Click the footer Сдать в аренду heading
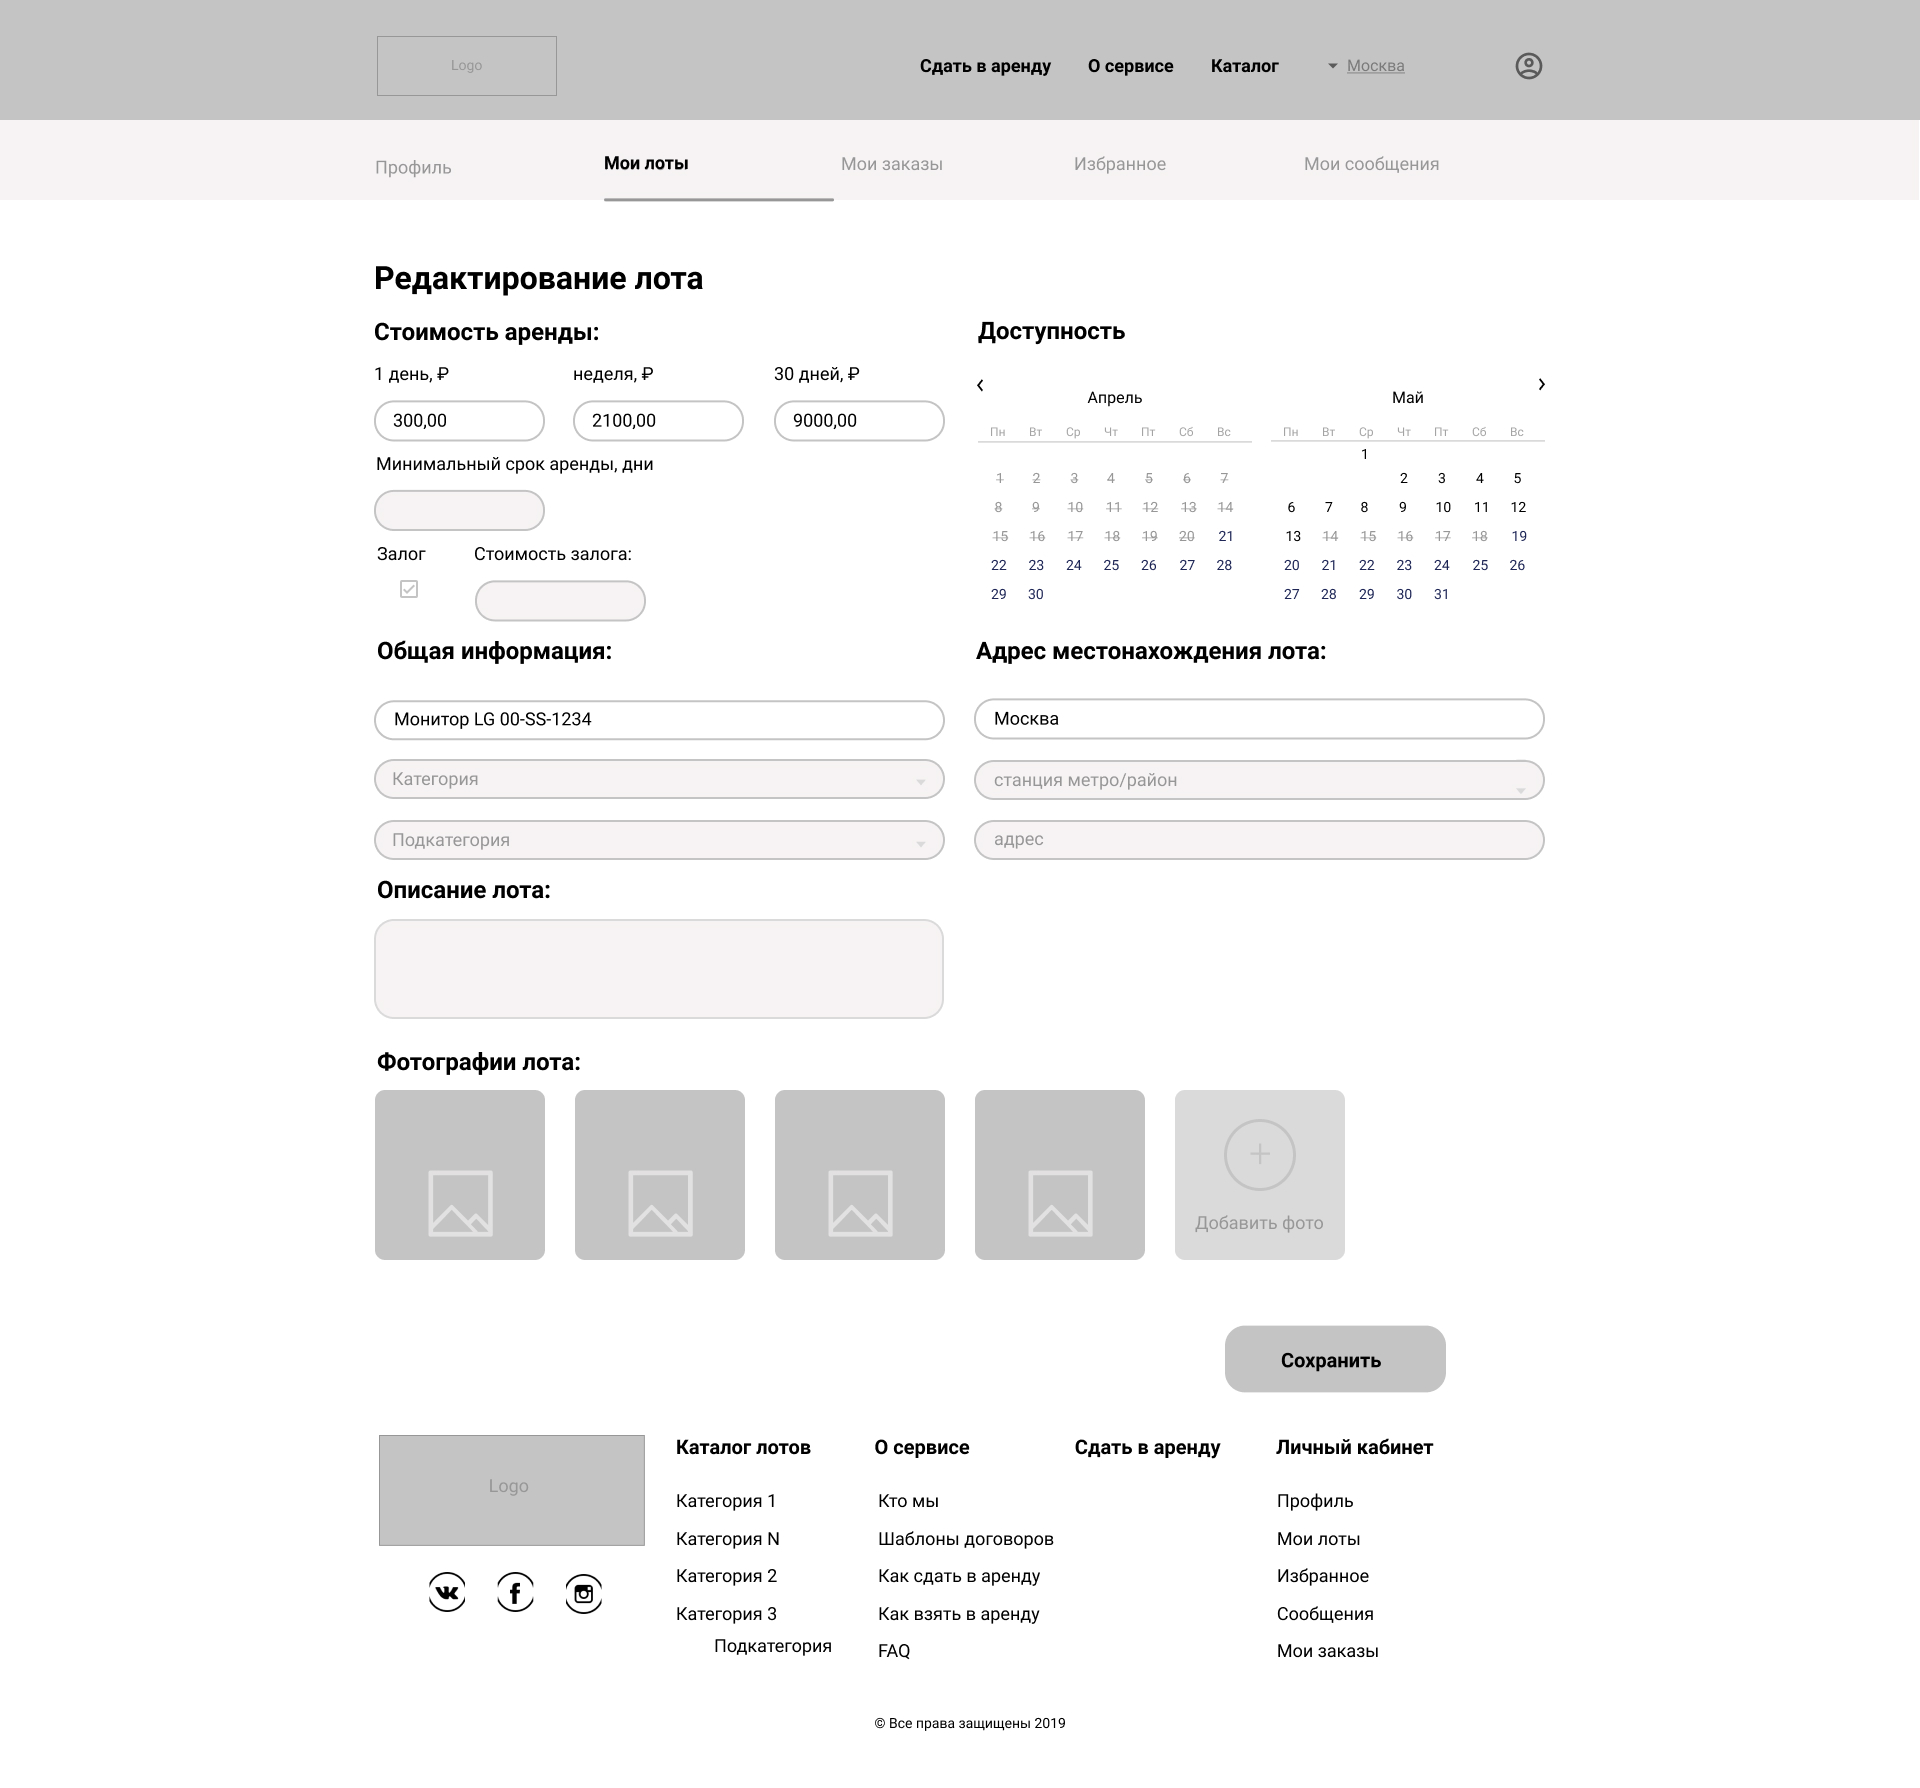1920x1788 pixels. [1147, 1447]
